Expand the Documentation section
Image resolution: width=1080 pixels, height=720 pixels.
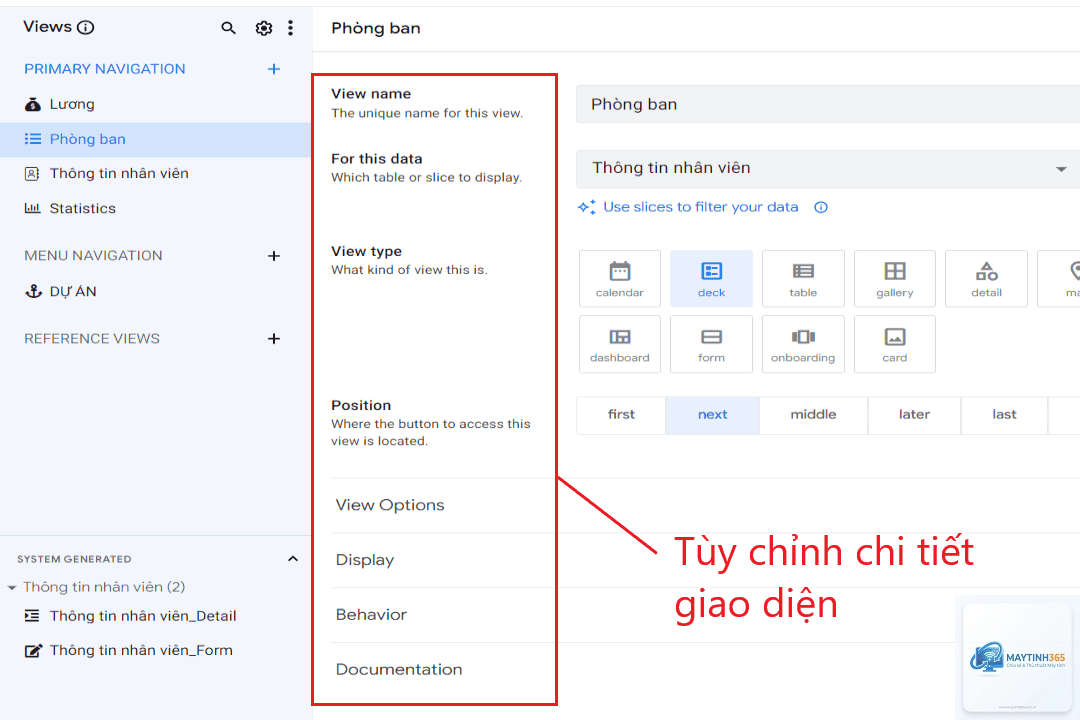(399, 670)
